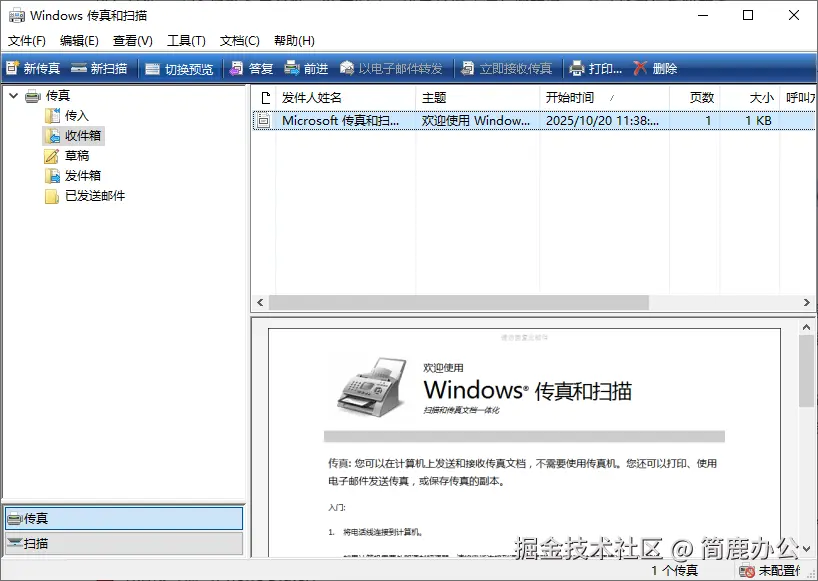Click the list's left horizontal scroll arrow
Image resolution: width=818 pixels, height=581 pixels.
(260, 302)
